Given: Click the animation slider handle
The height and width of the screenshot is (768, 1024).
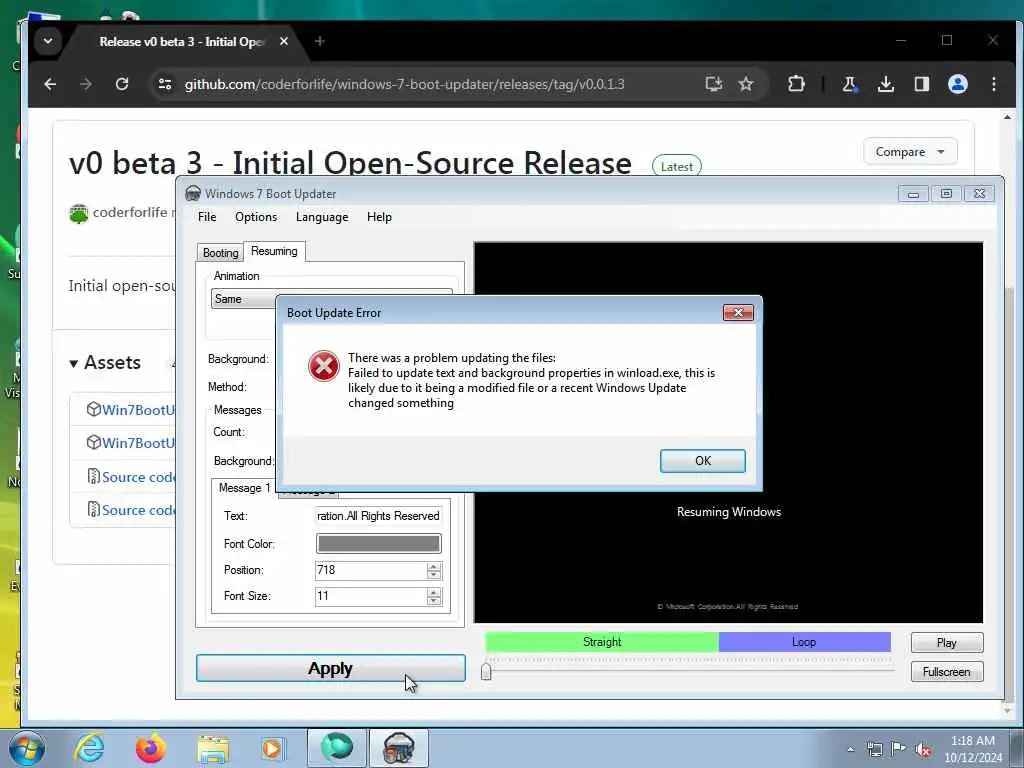Looking at the screenshot, I should [x=486, y=671].
